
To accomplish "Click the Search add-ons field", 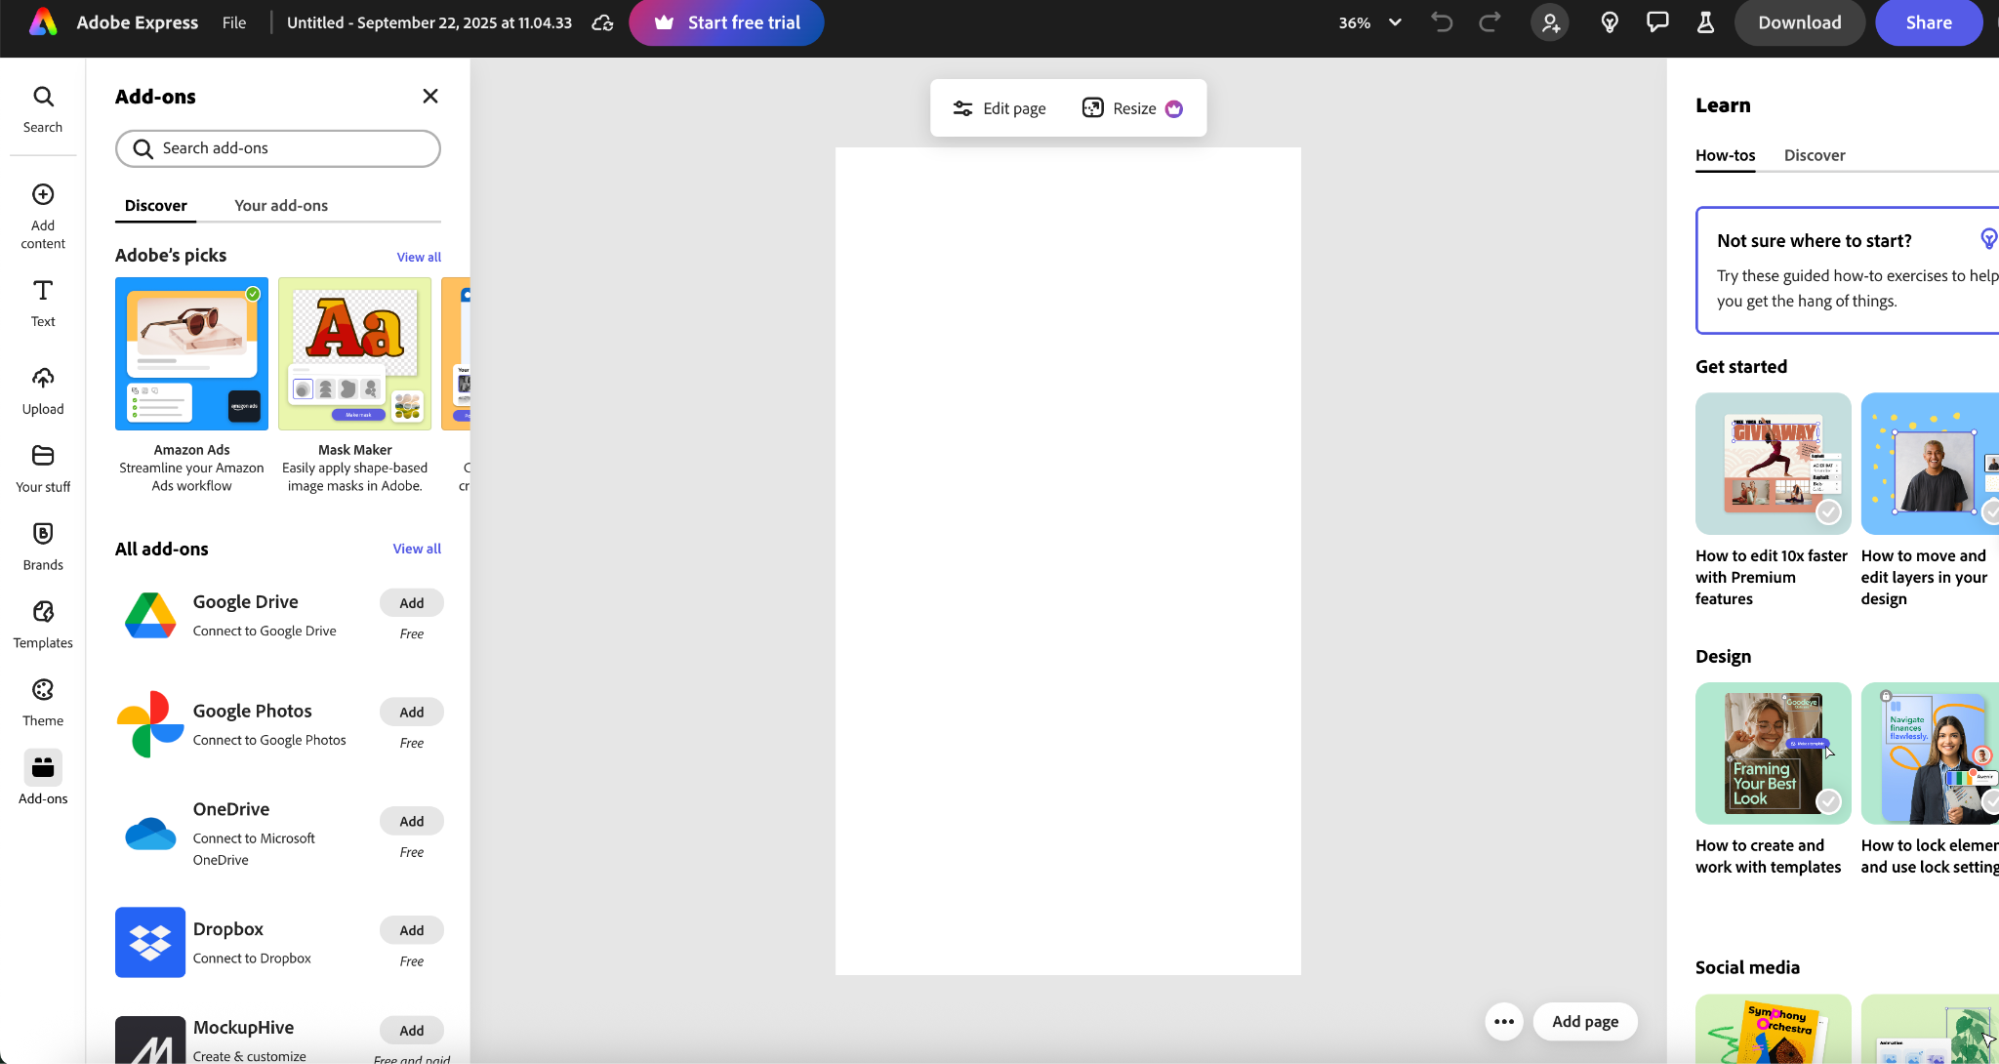I will (278, 148).
